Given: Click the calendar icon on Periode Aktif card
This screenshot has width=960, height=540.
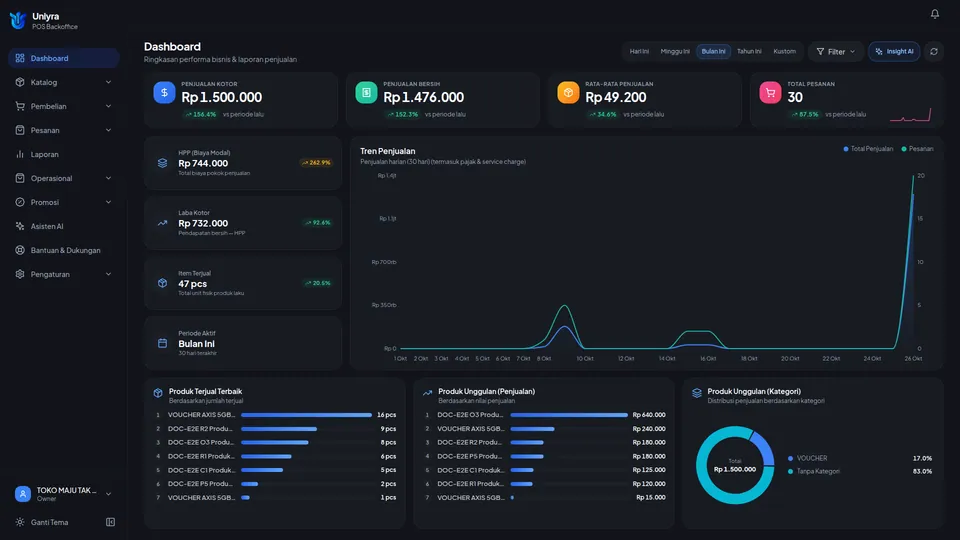Looking at the screenshot, I should (162, 343).
